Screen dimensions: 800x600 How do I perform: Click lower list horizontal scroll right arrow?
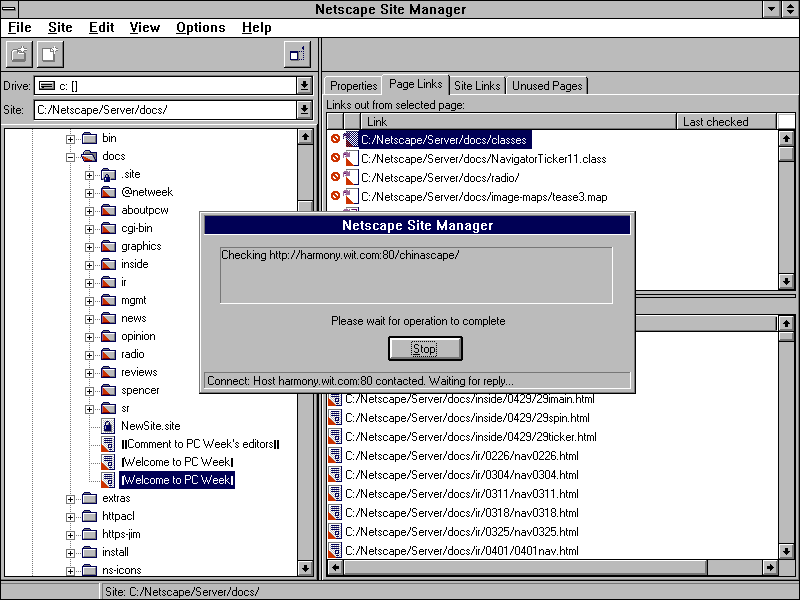[770, 567]
